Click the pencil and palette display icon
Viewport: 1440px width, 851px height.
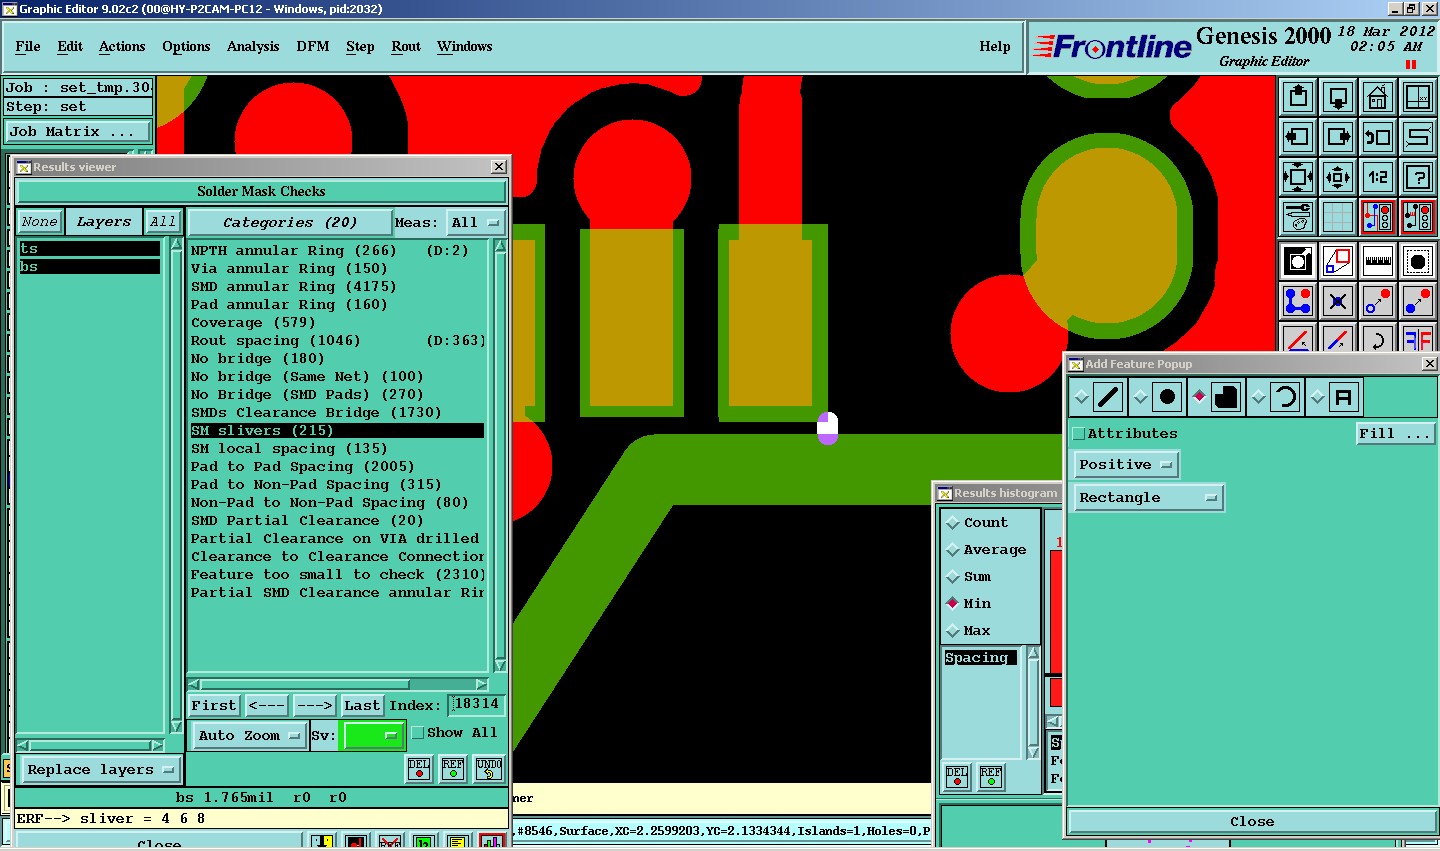tap(1298, 217)
